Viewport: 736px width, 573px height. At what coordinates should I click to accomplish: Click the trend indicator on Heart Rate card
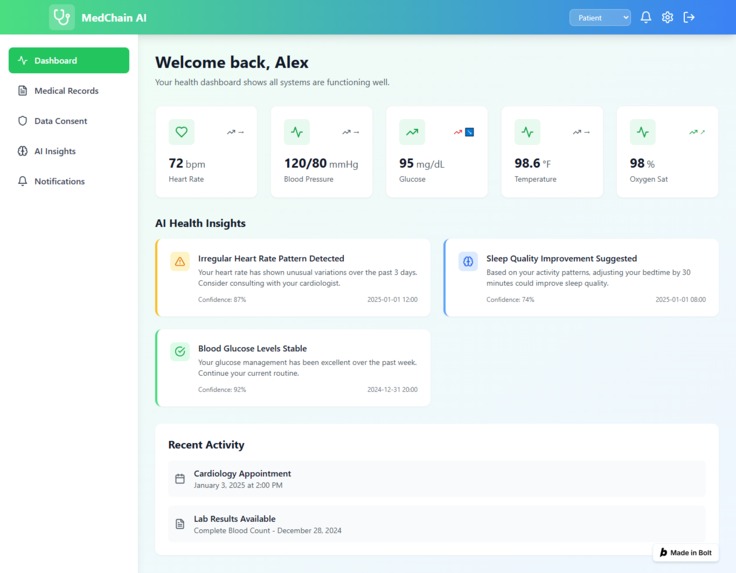coord(236,132)
